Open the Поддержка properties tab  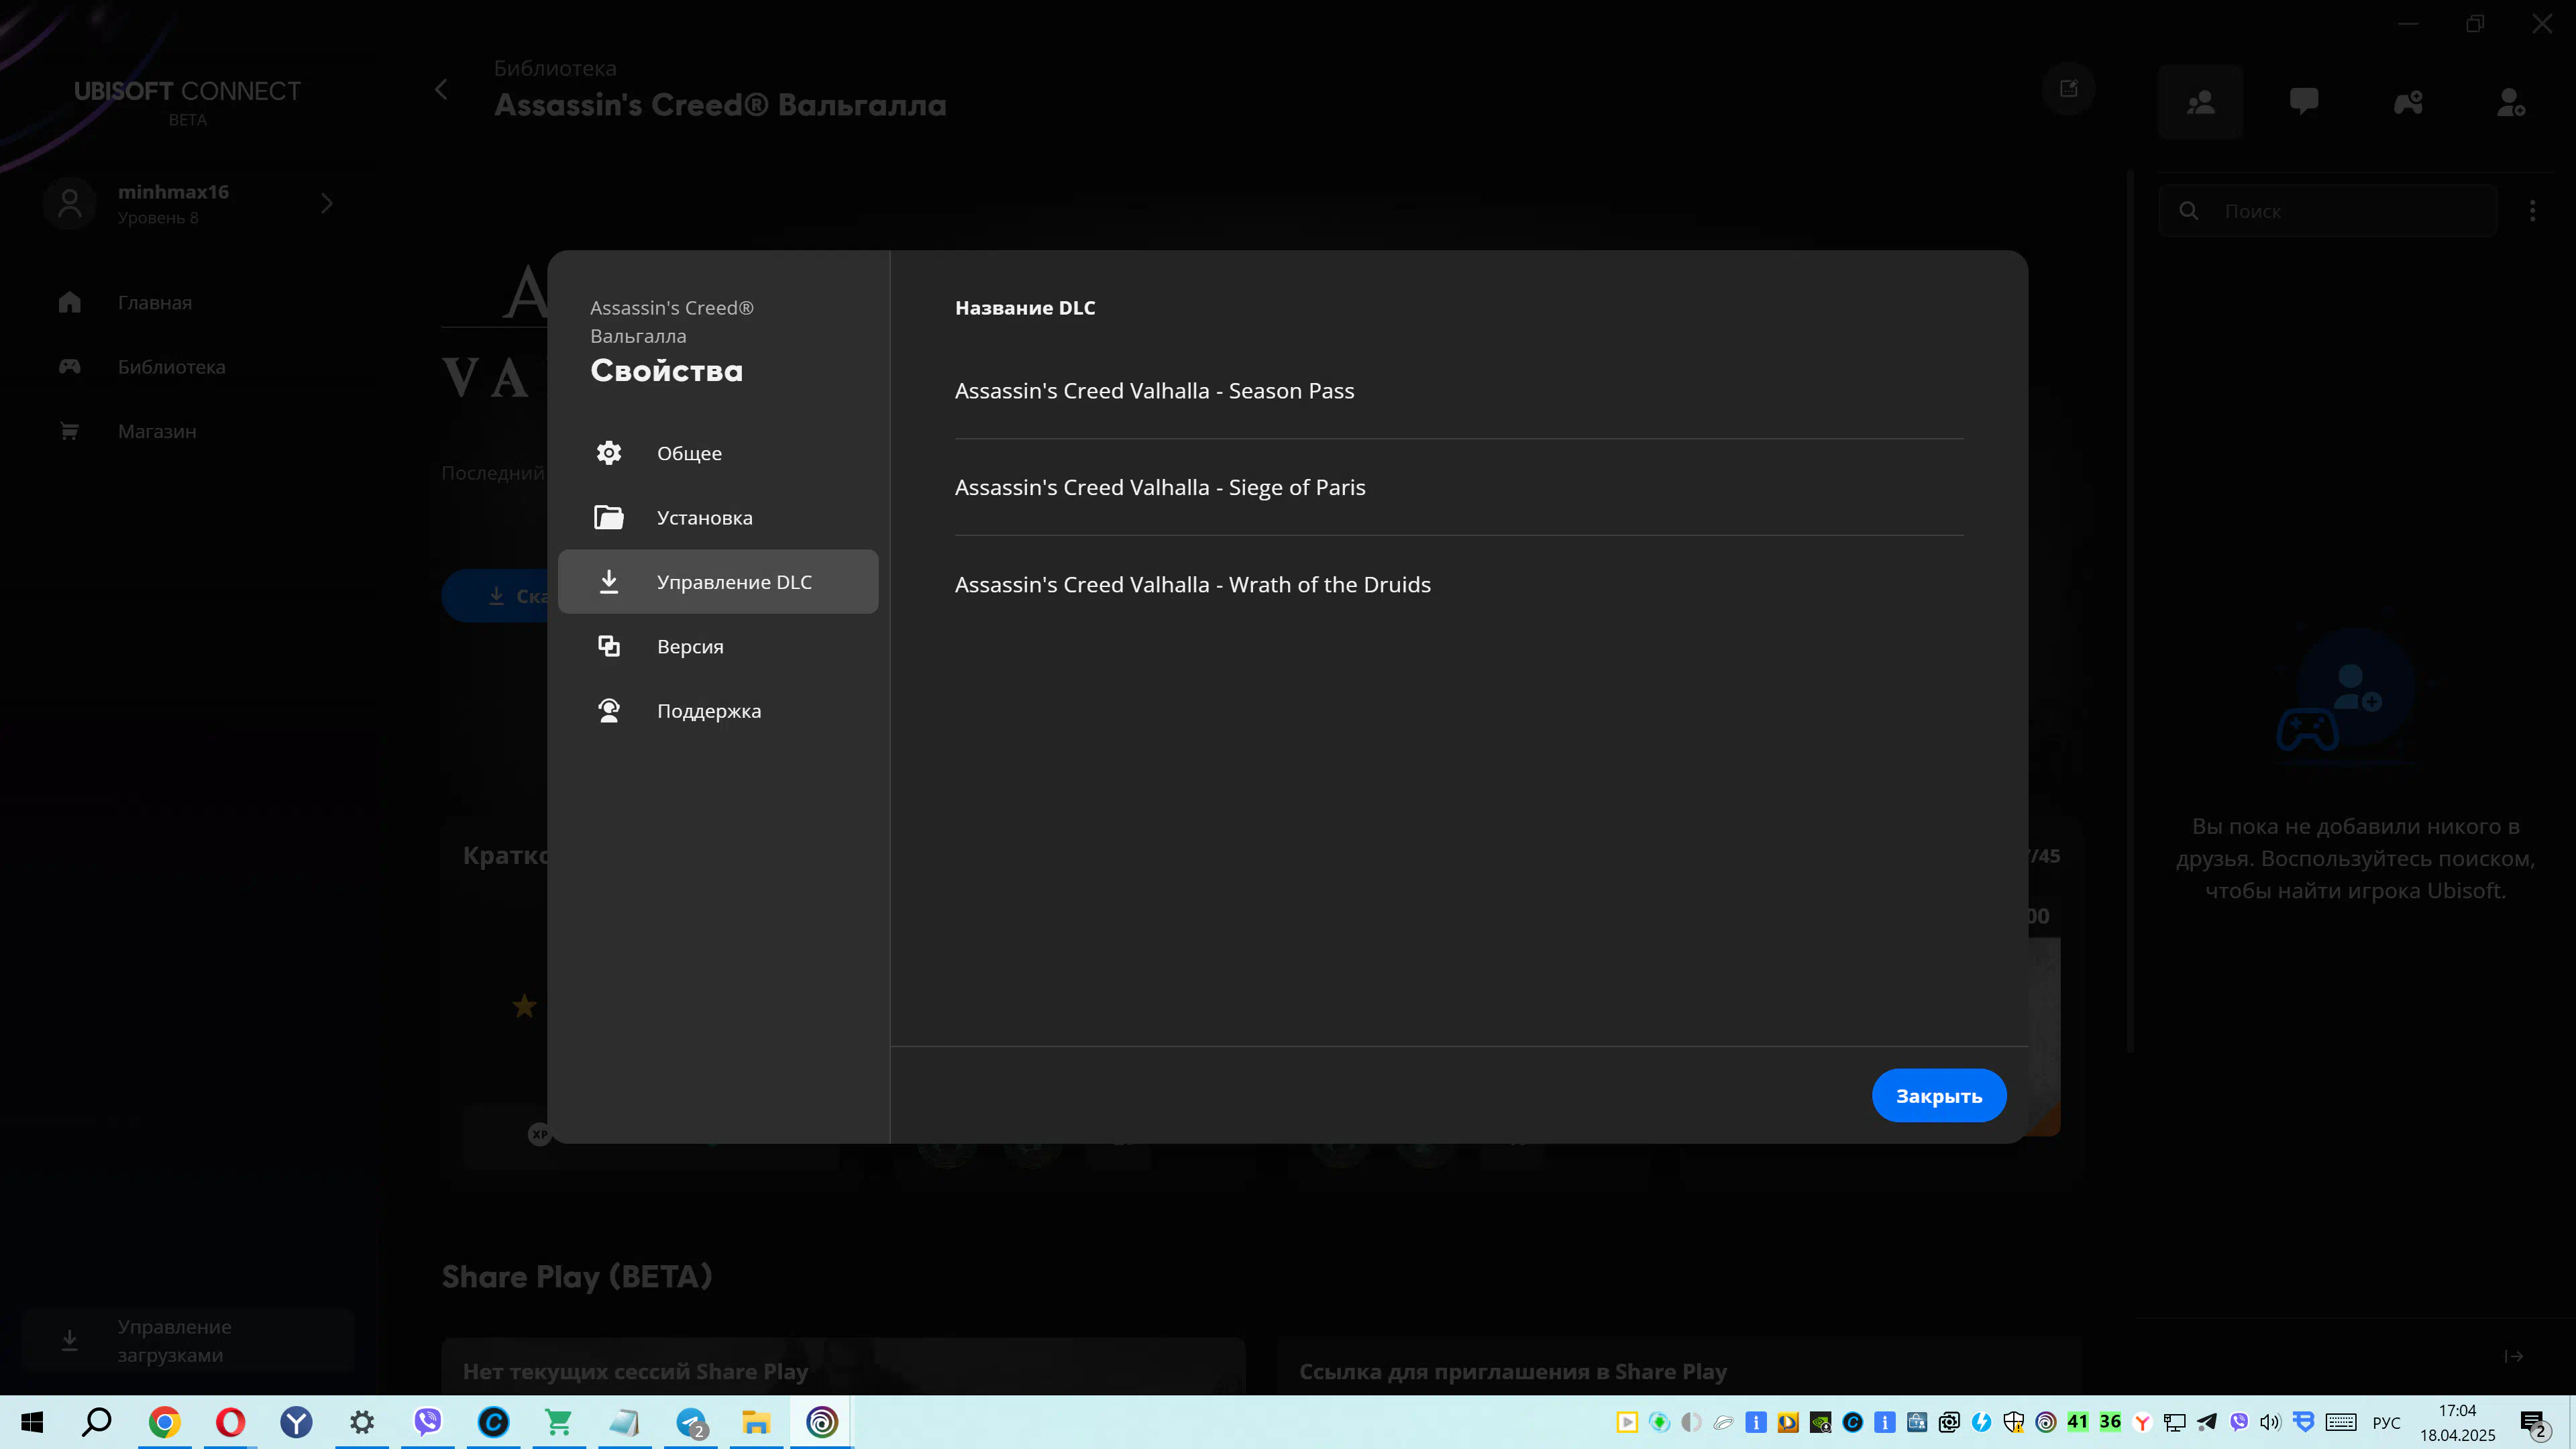tap(718, 710)
